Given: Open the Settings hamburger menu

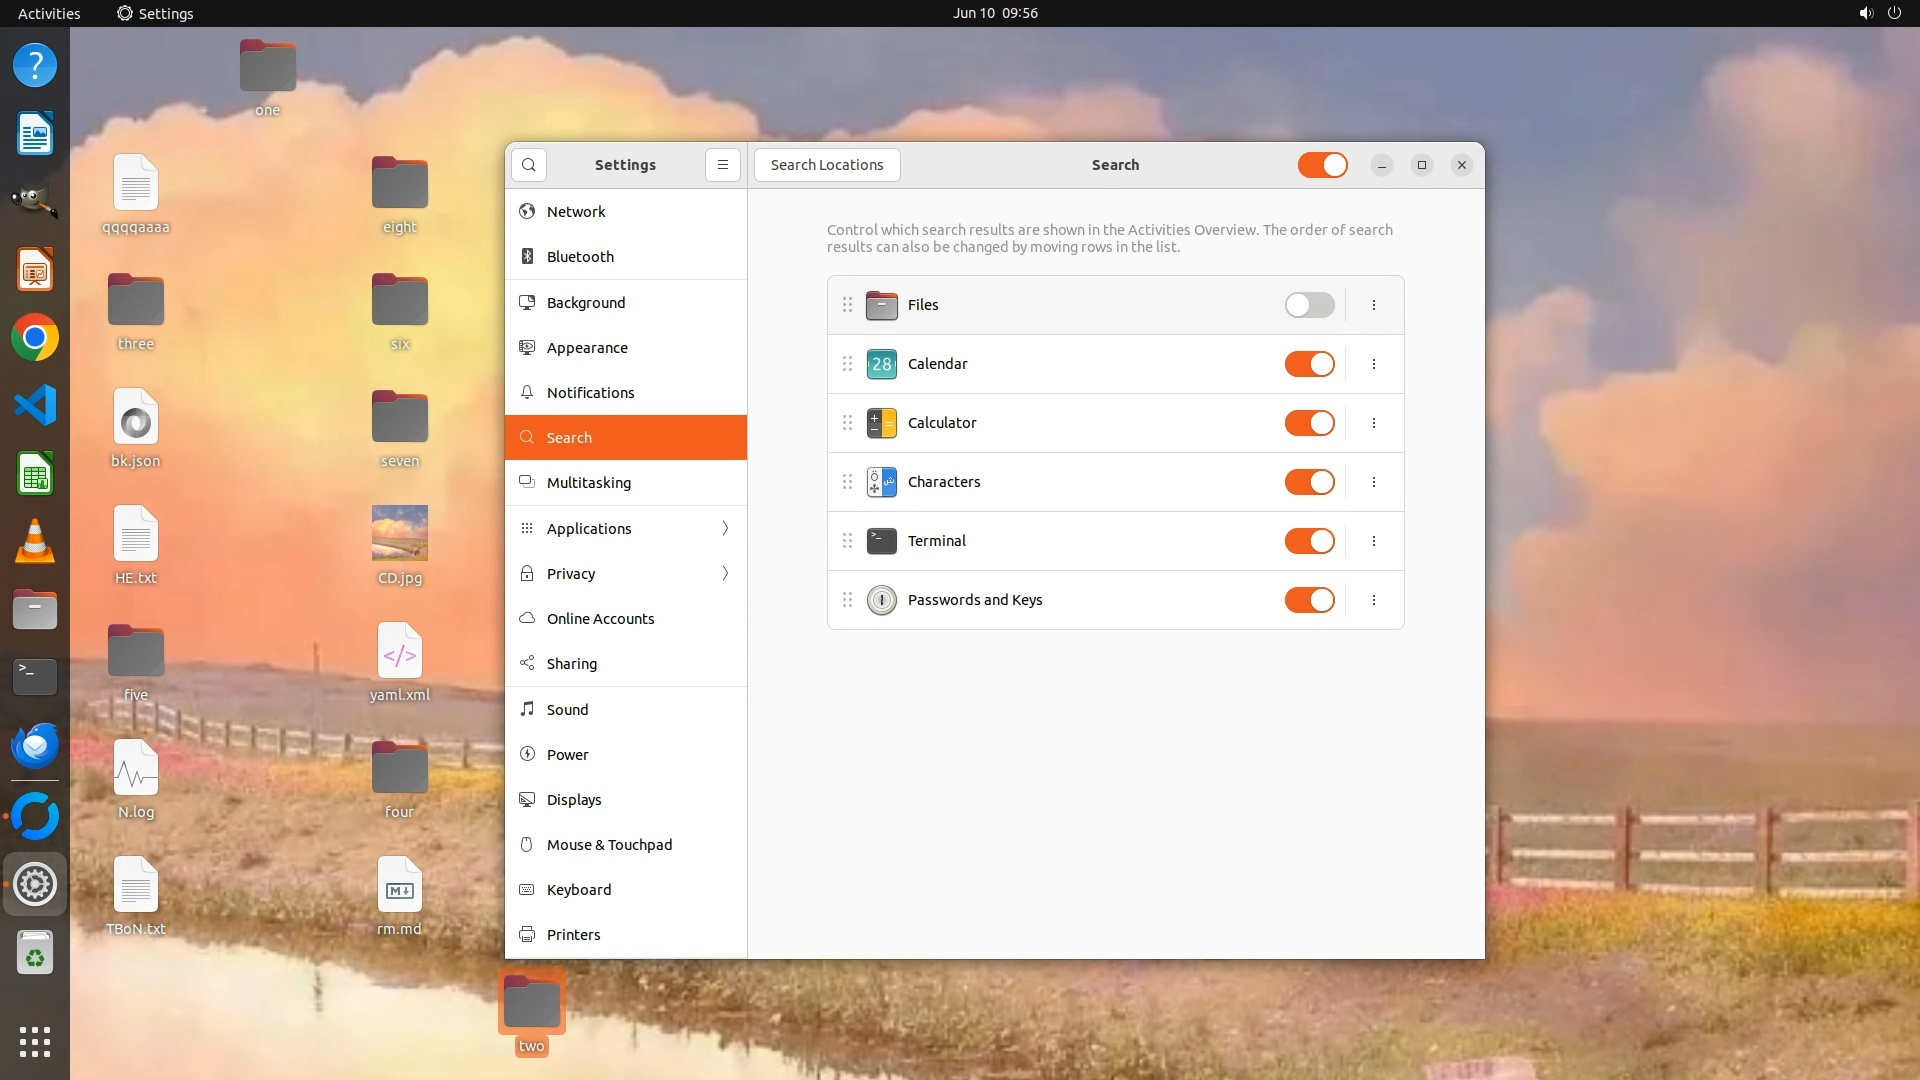Looking at the screenshot, I should (x=722, y=165).
